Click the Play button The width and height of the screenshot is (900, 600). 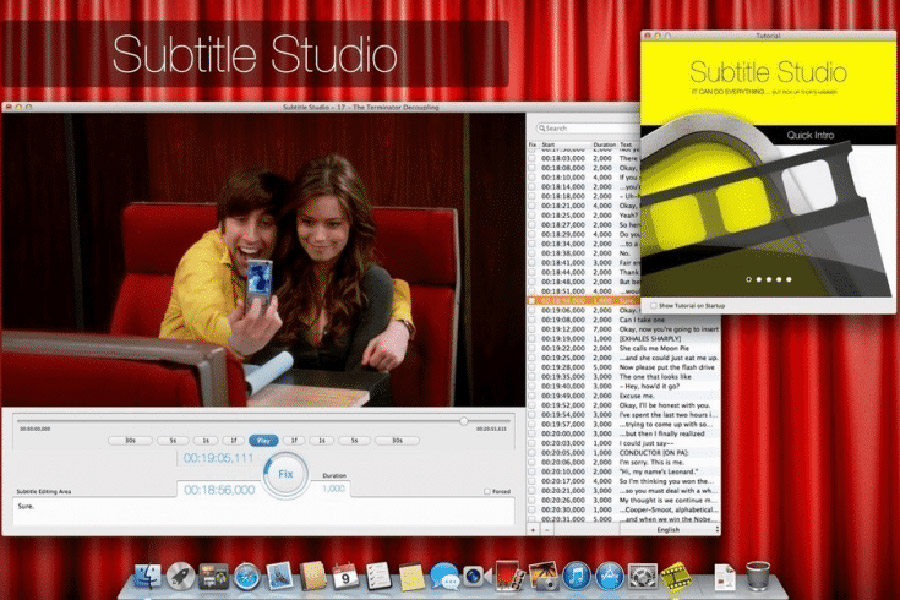point(263,440)
